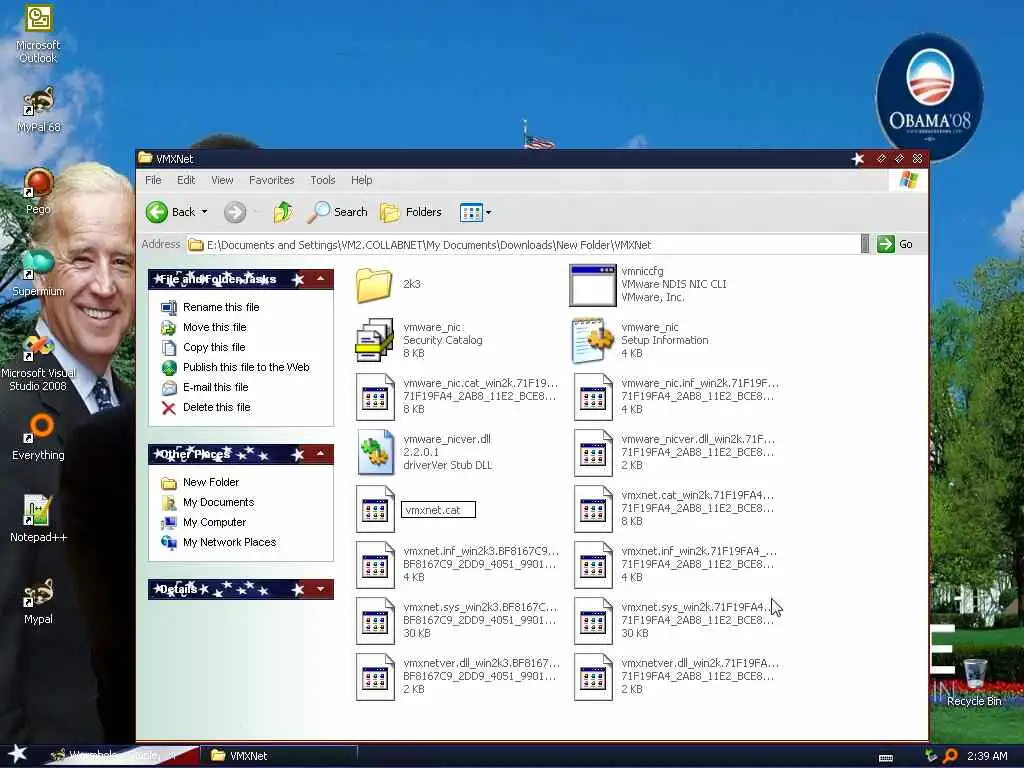Open the File menu
Image resolution: width=1024 pixels, height=768 pixels.
click(153, 180)
